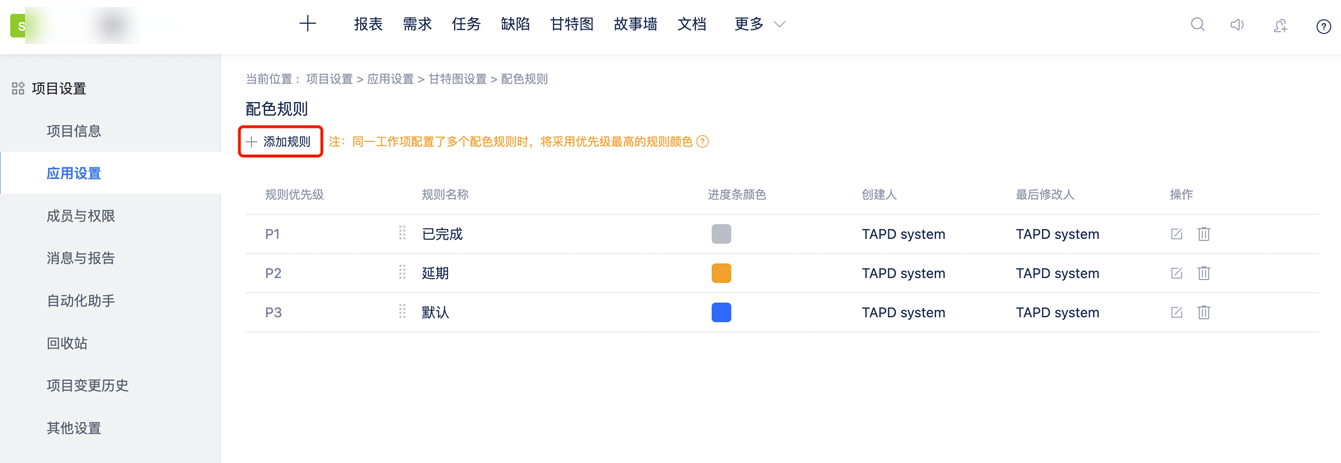Click the drag handle for 已完成
Screen dimensions: 1341x463
pos(402,233)
